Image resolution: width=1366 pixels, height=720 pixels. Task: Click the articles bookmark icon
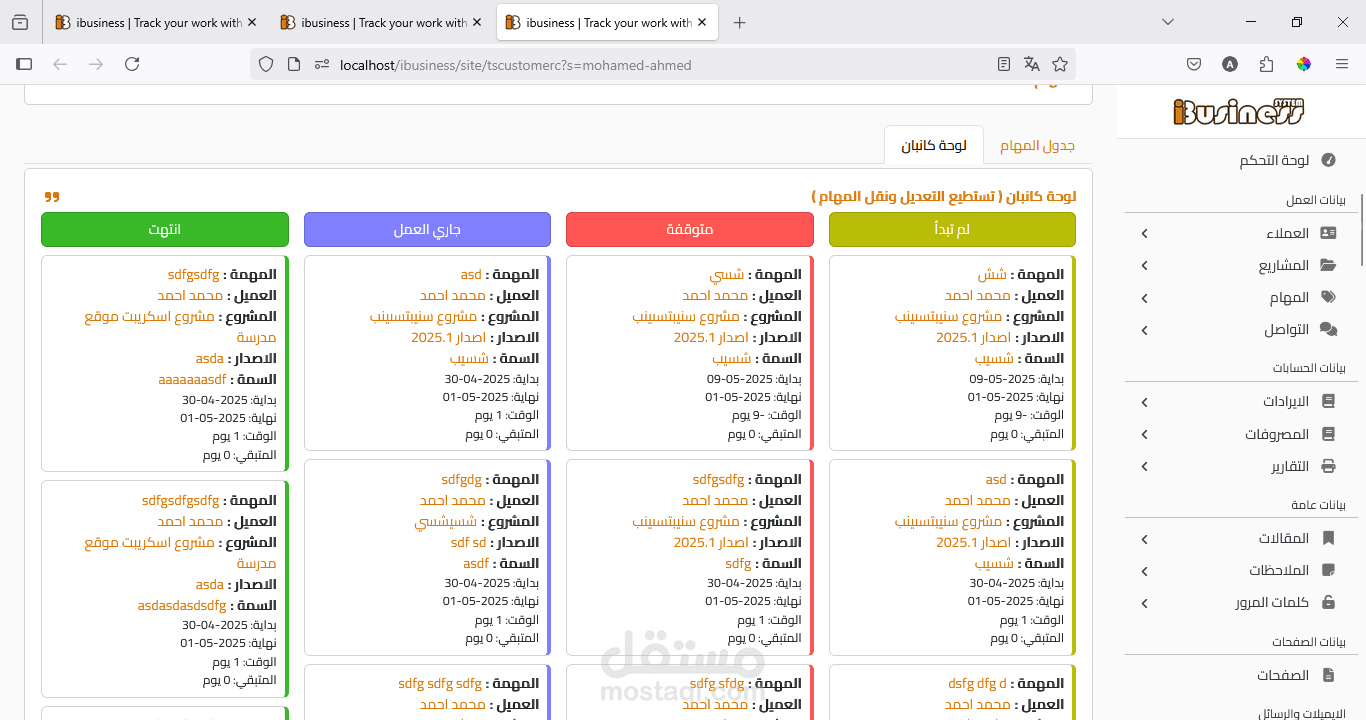[x=1328, y=538]
